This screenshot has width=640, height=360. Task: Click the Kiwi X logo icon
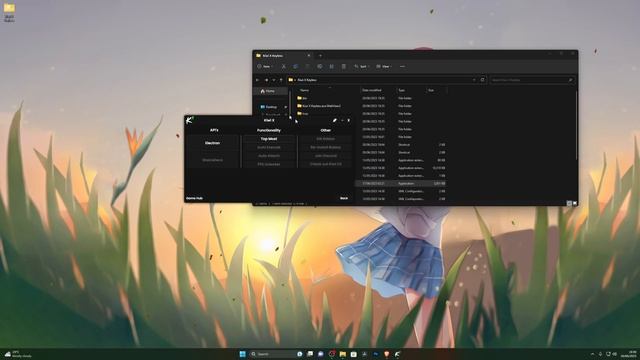coord(189,120)
